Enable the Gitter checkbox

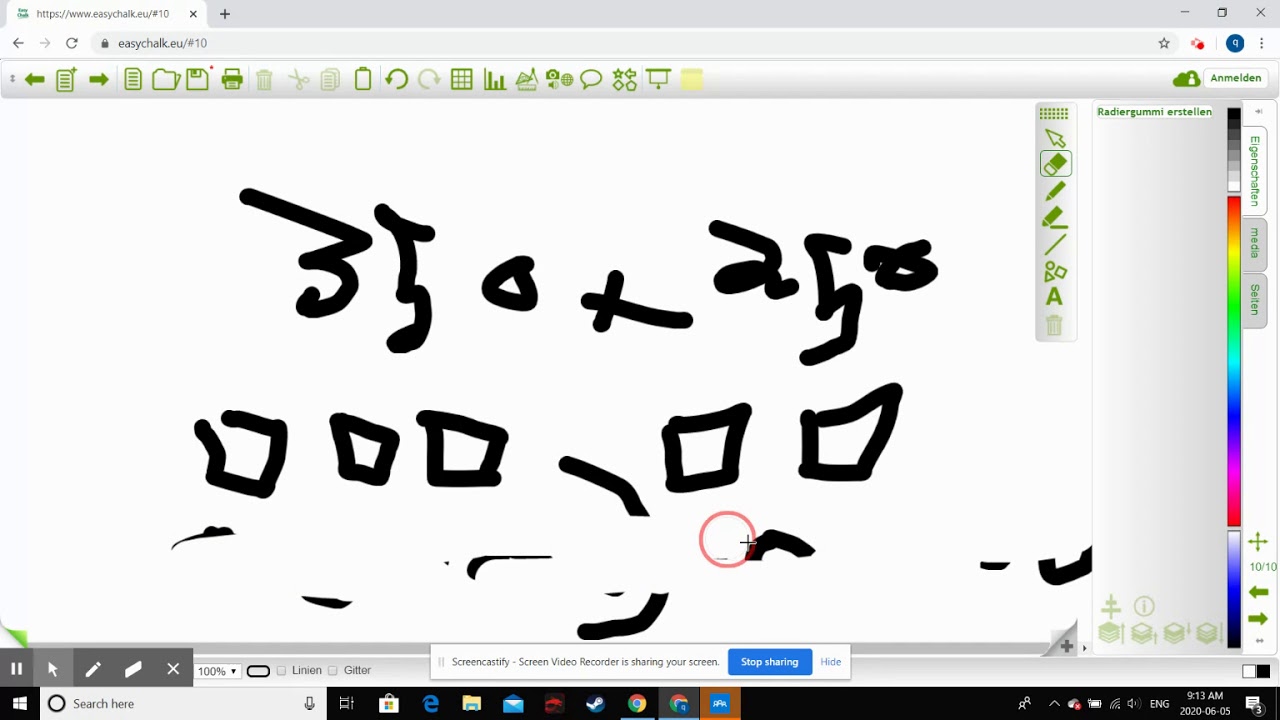click(333, 671)
